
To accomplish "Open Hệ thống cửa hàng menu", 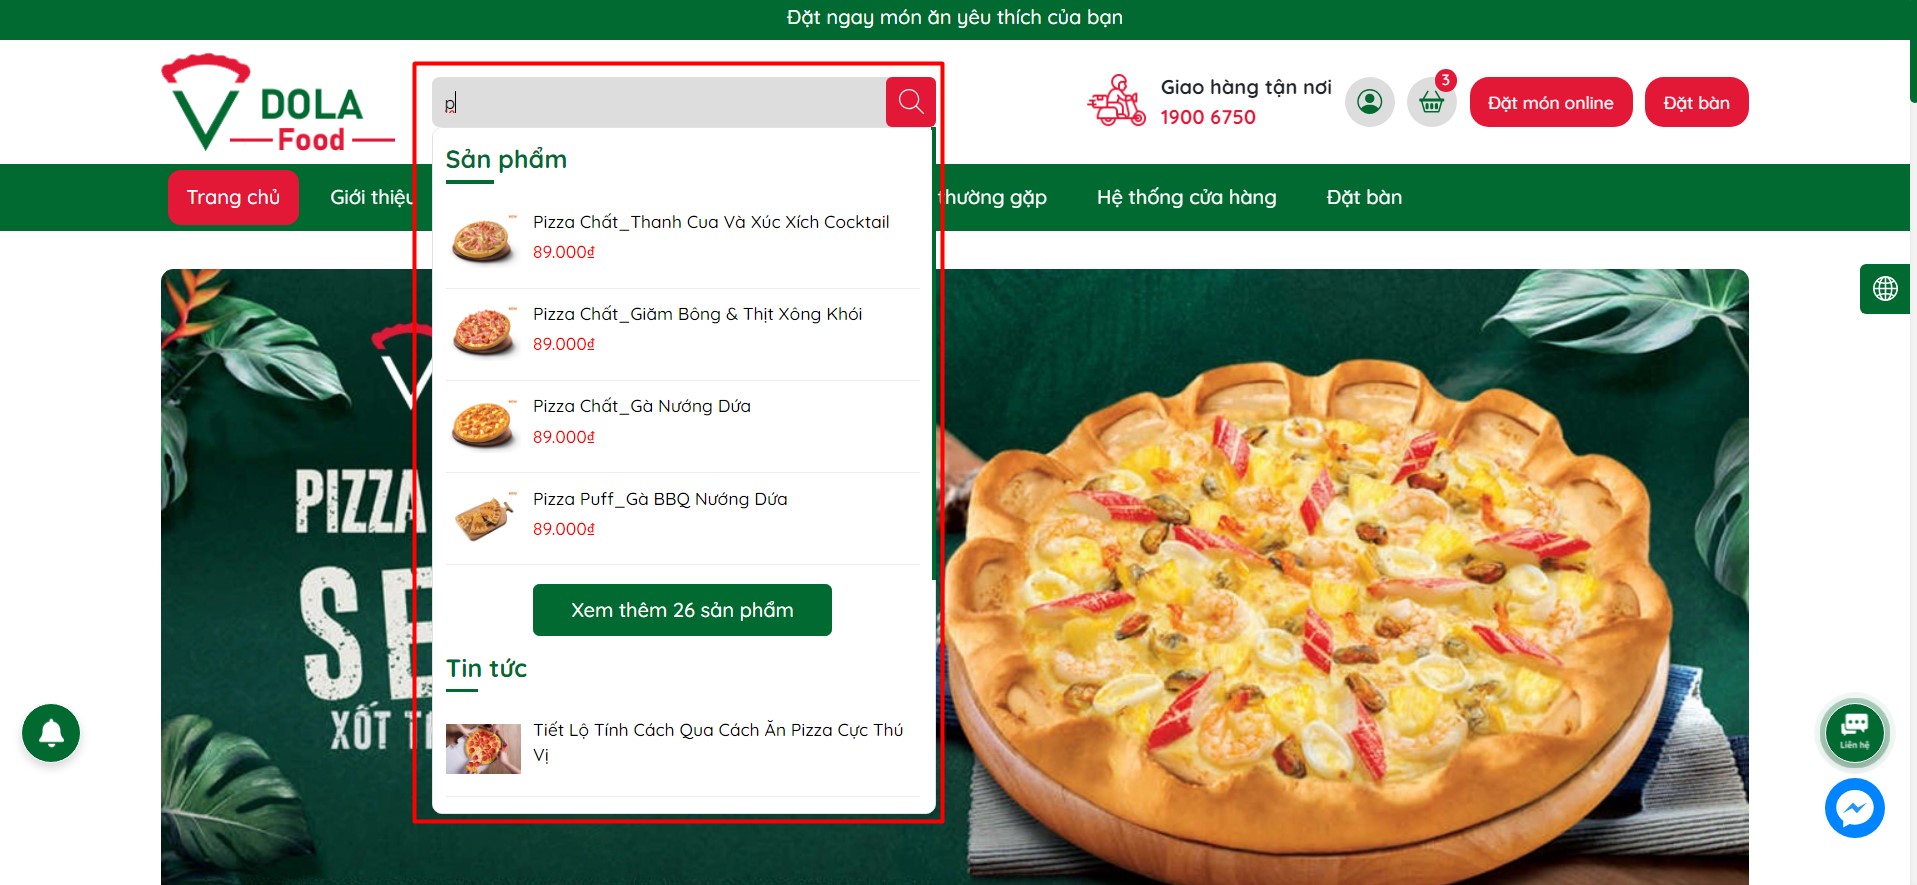I will pyautogui.click(x=1186, y=197).
